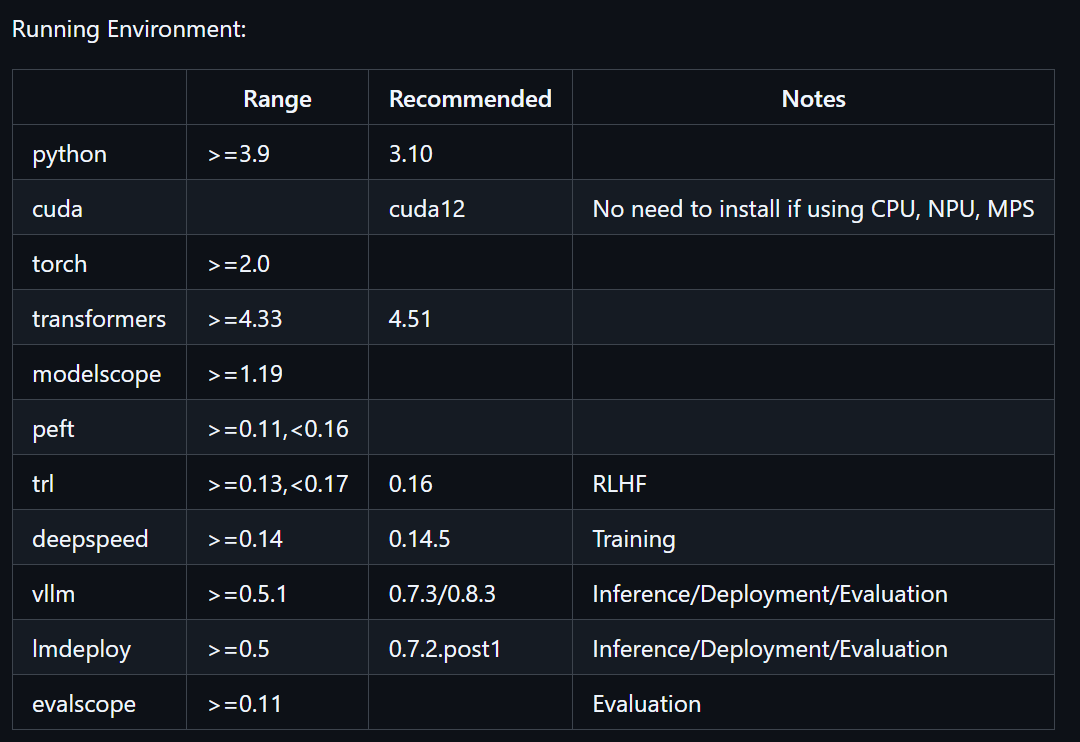The image size is (1080, 742).
Task: Click the '>=0.13,<0.17' range cell
Action: (278, 484)
